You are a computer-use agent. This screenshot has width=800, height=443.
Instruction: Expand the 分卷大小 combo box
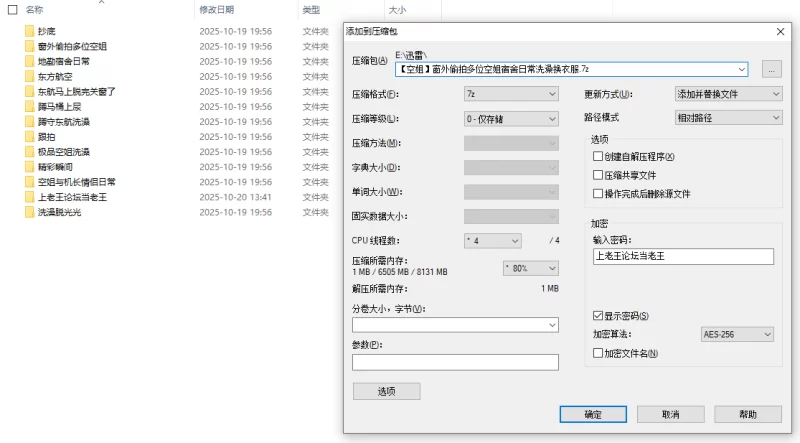tap(552, 325)
